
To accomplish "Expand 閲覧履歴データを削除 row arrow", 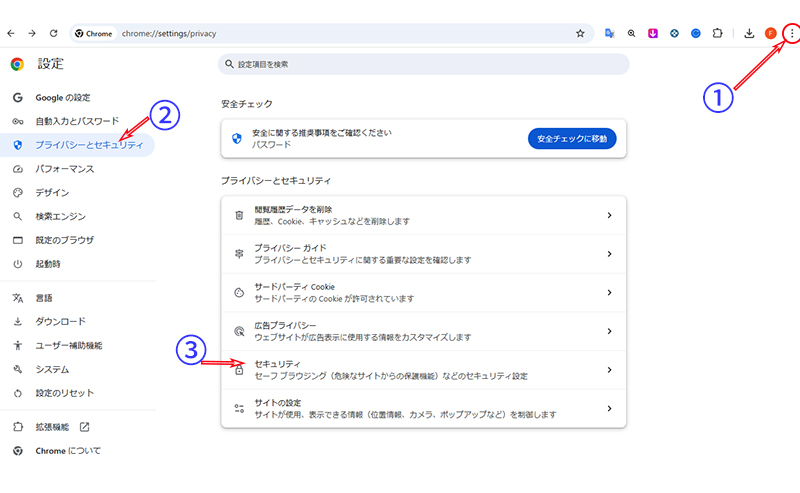I will point(609,215).
